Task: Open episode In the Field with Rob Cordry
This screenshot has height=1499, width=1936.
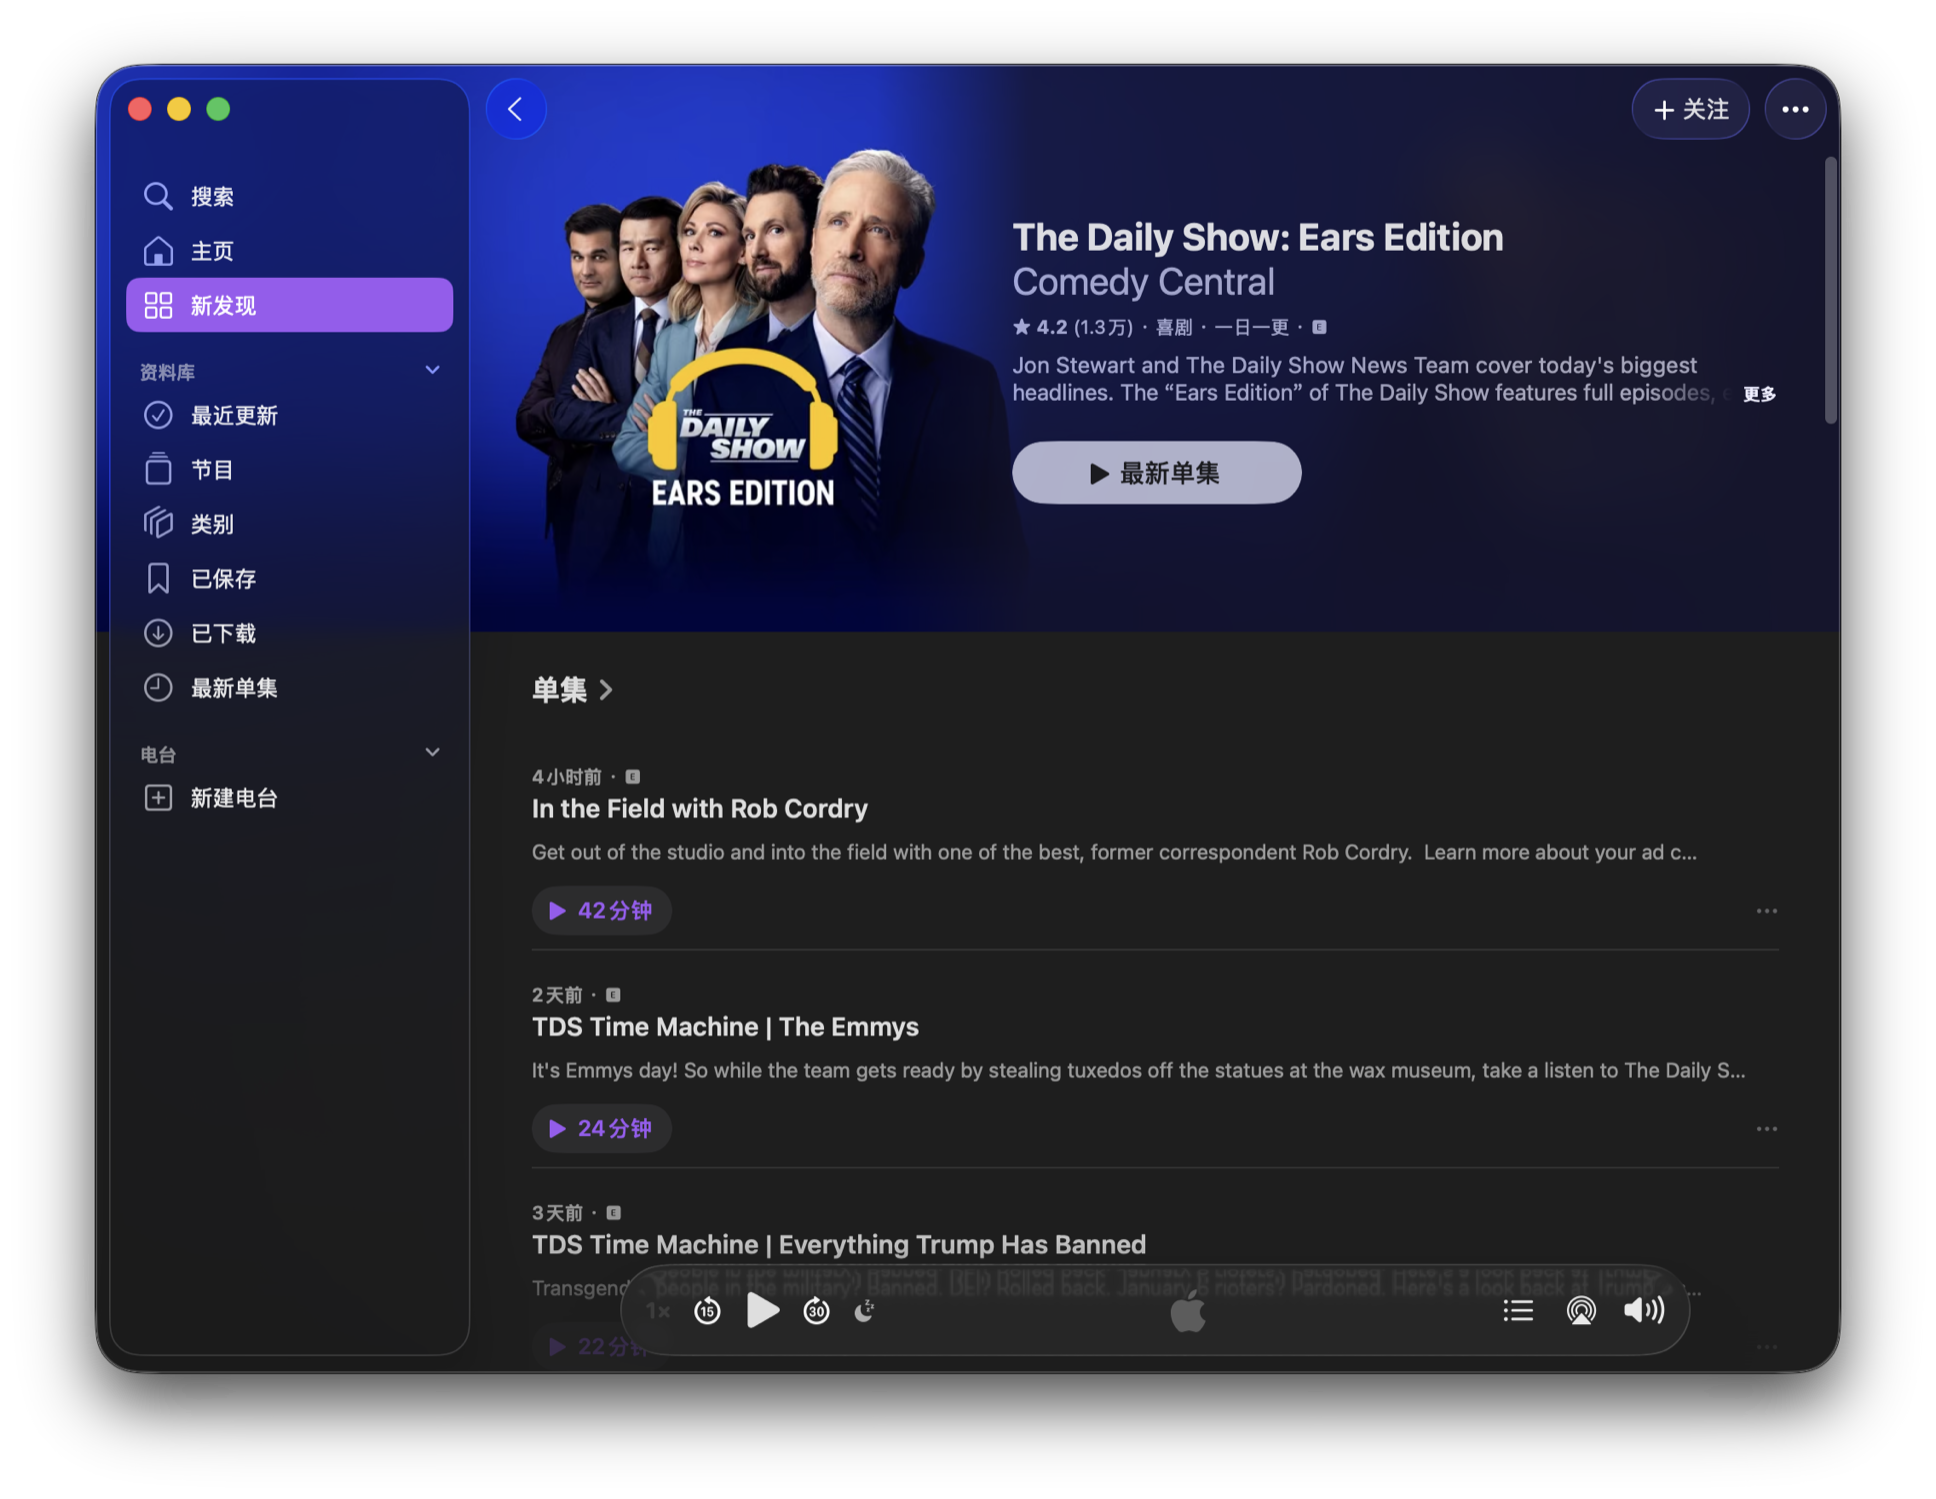Action: pos(699,808)
